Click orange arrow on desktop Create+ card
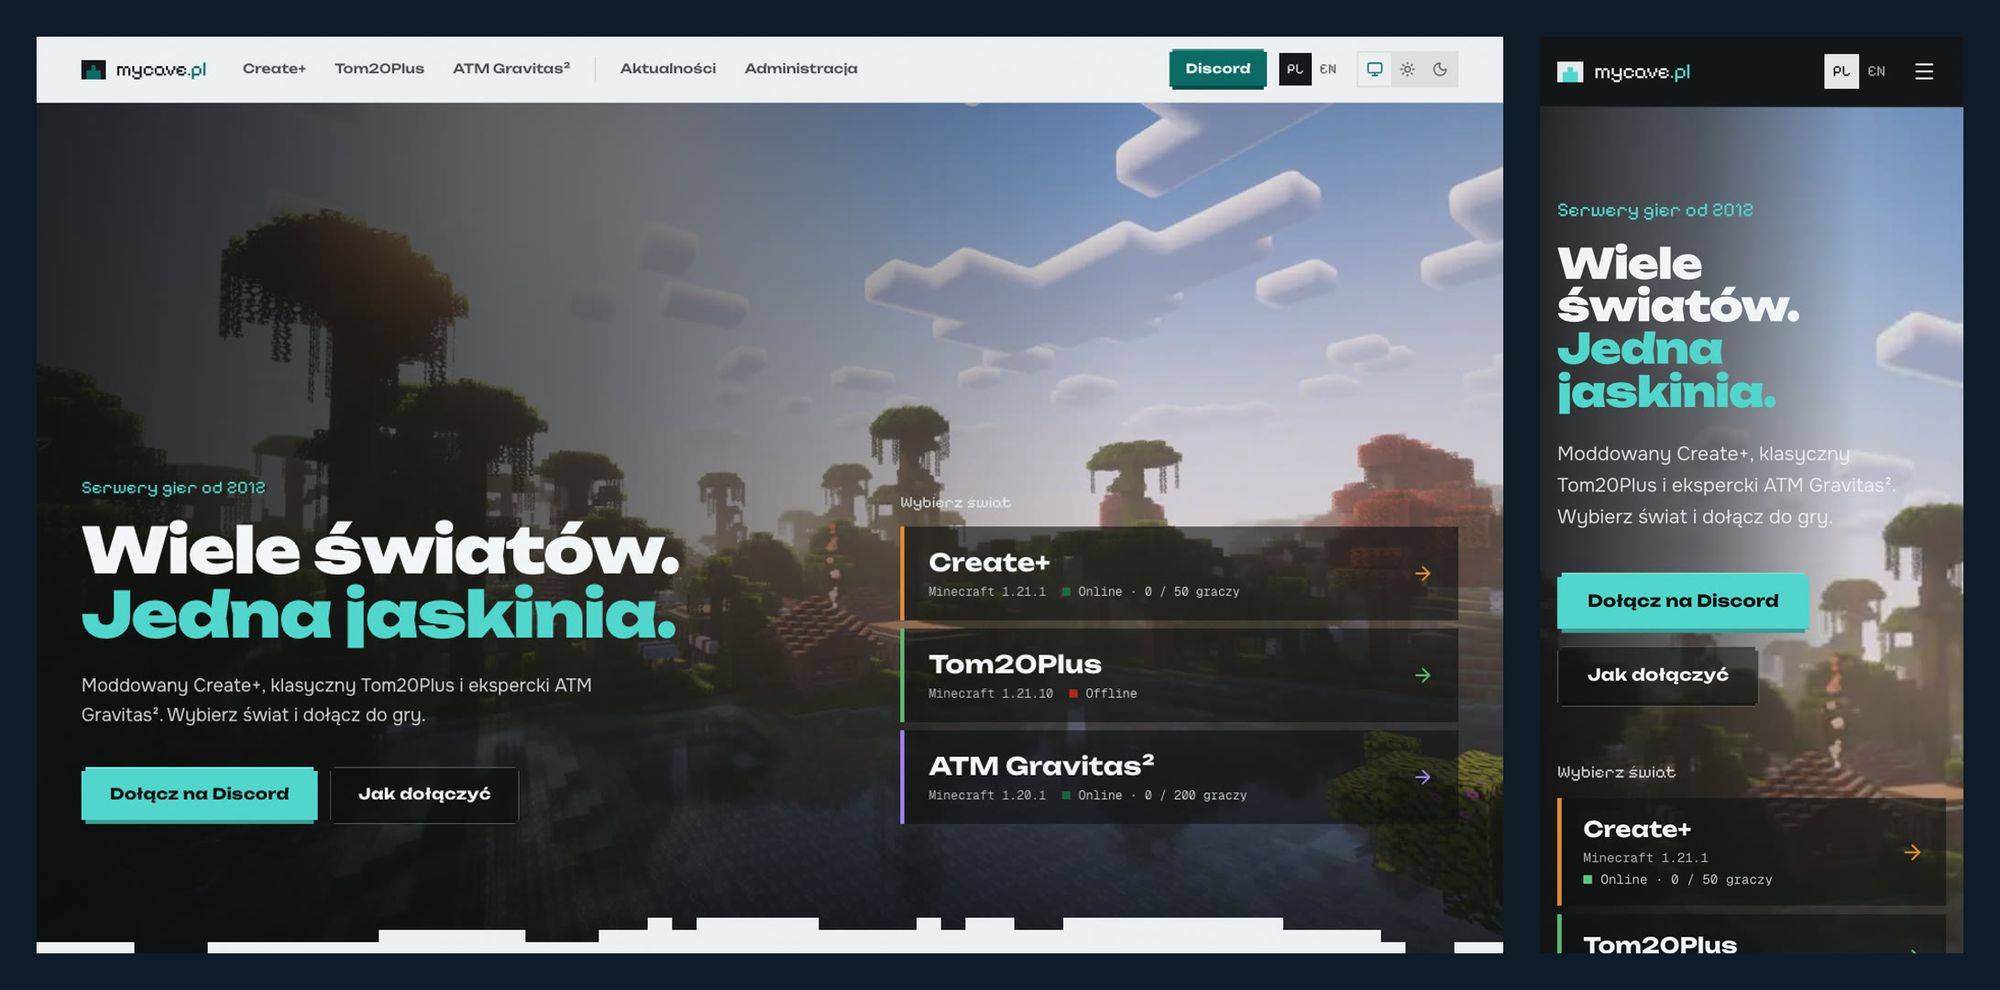Viewport: 2000px width, 990px height. click(1422, 574)
